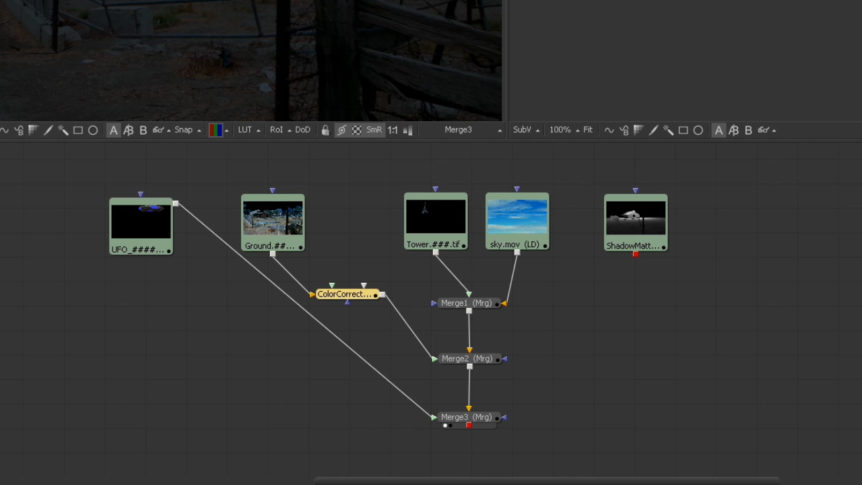The width and height of the screenshot is (862, 485).
Task: Select the ellipse mask tool in left viewer toolbar
Action: [93, 130]
